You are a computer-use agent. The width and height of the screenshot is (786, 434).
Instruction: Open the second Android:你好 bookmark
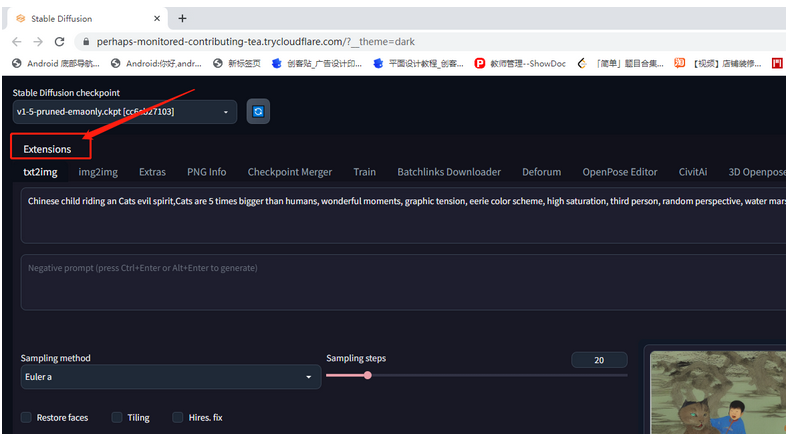(156, 64)
